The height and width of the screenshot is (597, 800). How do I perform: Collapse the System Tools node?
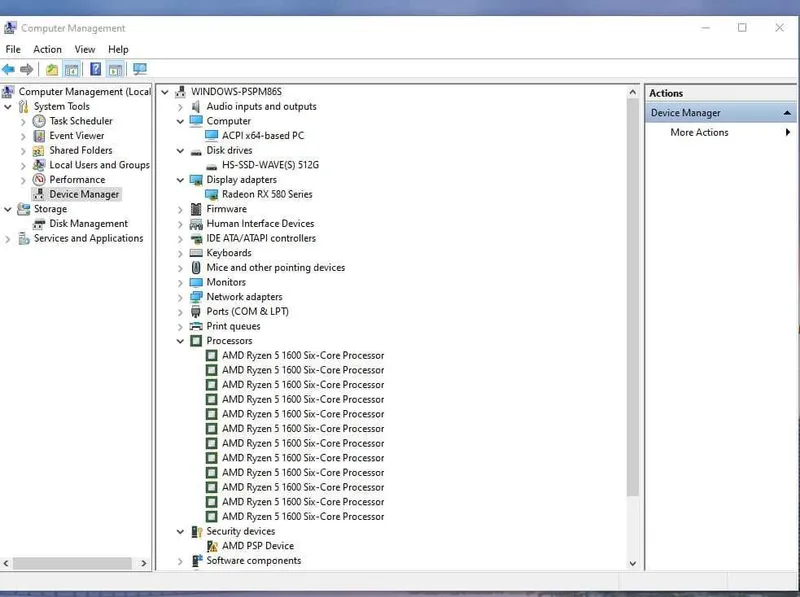pos(8,107)
